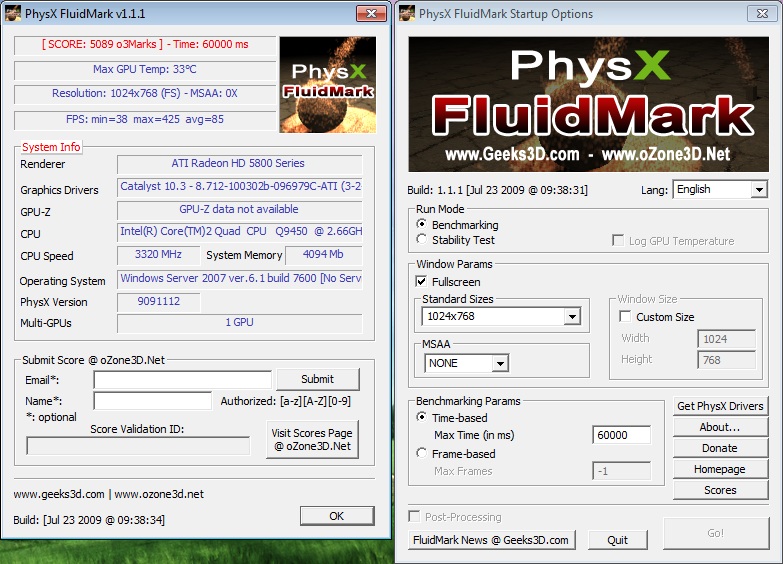Open the About... dialog button
Screen dimensions: 783x564
[720, 427]
